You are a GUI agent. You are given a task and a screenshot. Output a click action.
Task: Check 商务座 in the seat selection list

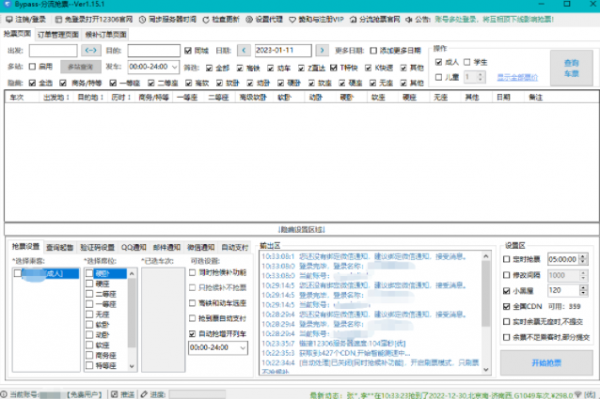coord(89,355)
